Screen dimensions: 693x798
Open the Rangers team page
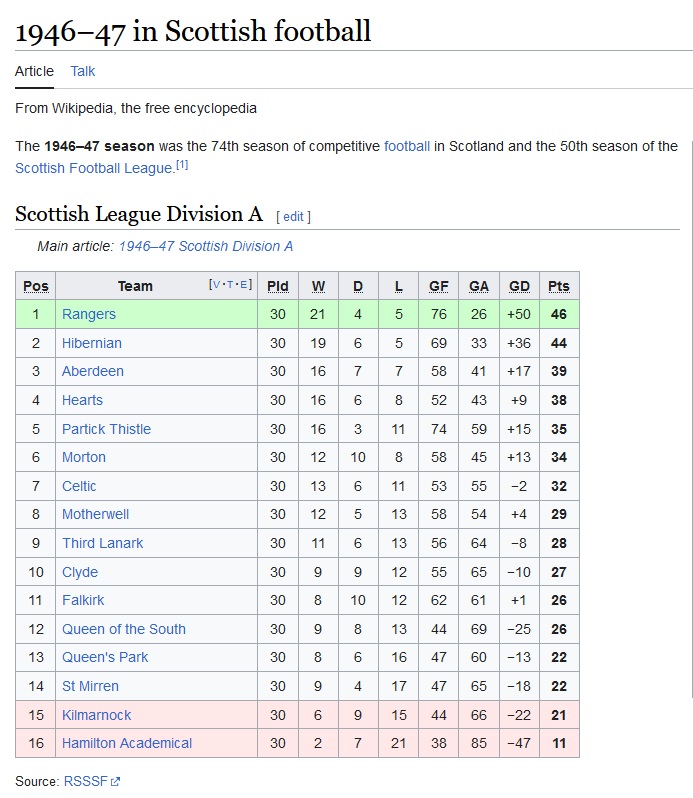[x=89, y=314]
